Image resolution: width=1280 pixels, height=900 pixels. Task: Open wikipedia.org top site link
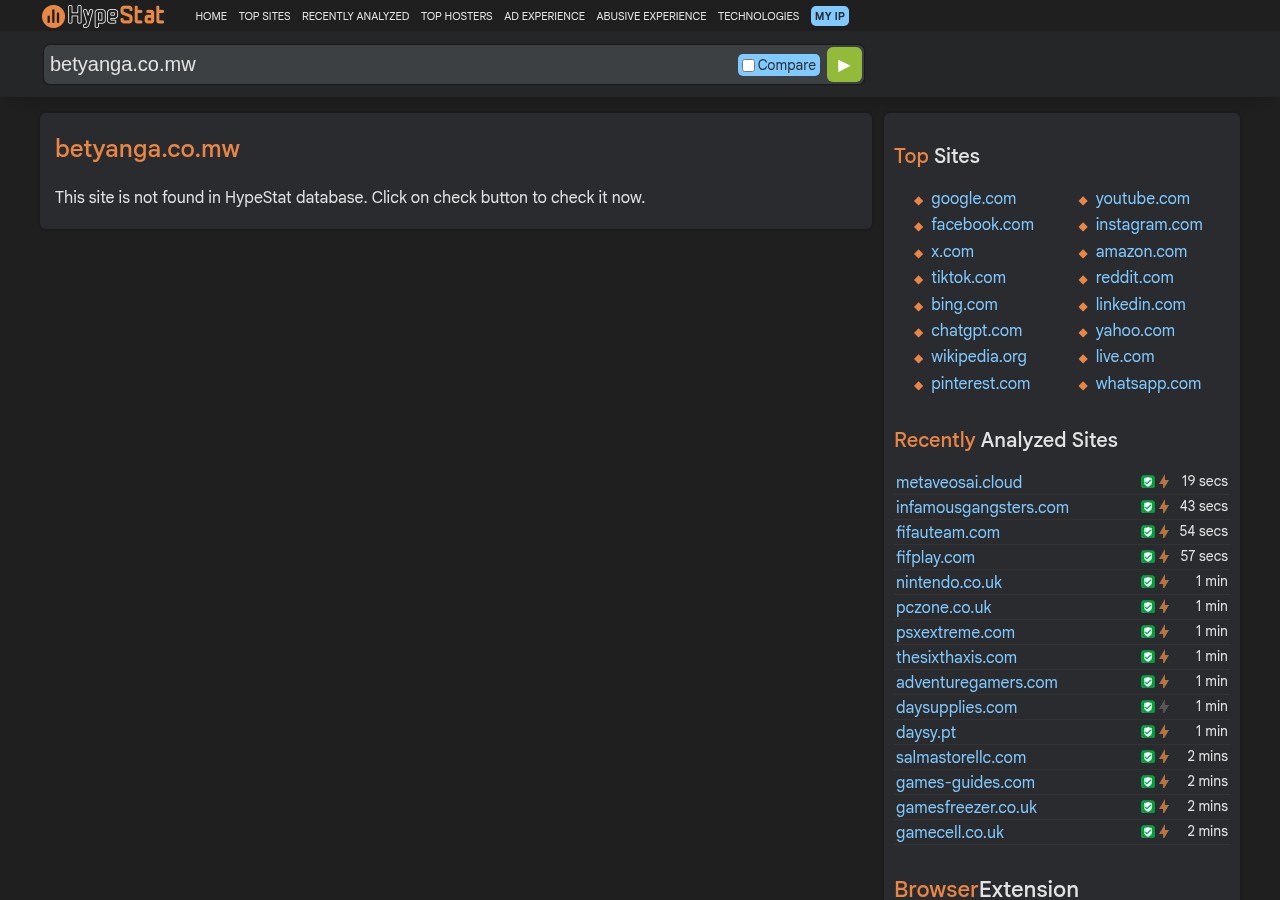click(x=979, y=356)
